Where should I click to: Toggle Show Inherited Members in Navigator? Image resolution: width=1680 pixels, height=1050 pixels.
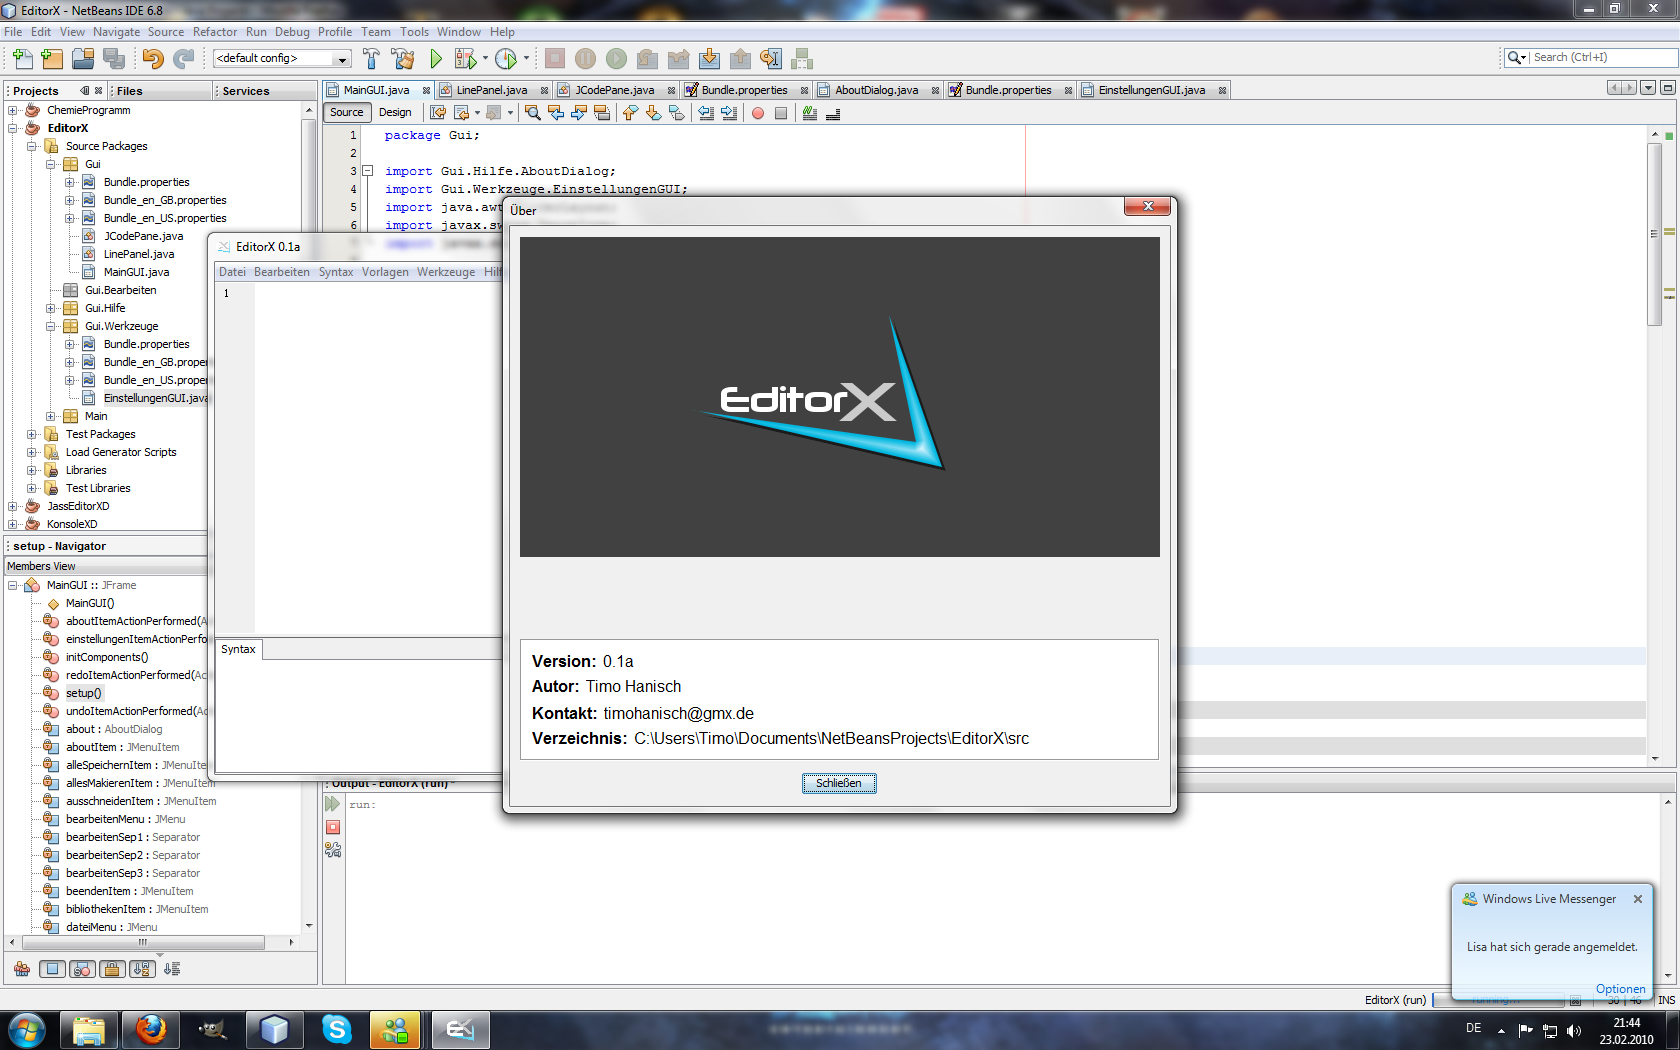pos(22,968)
